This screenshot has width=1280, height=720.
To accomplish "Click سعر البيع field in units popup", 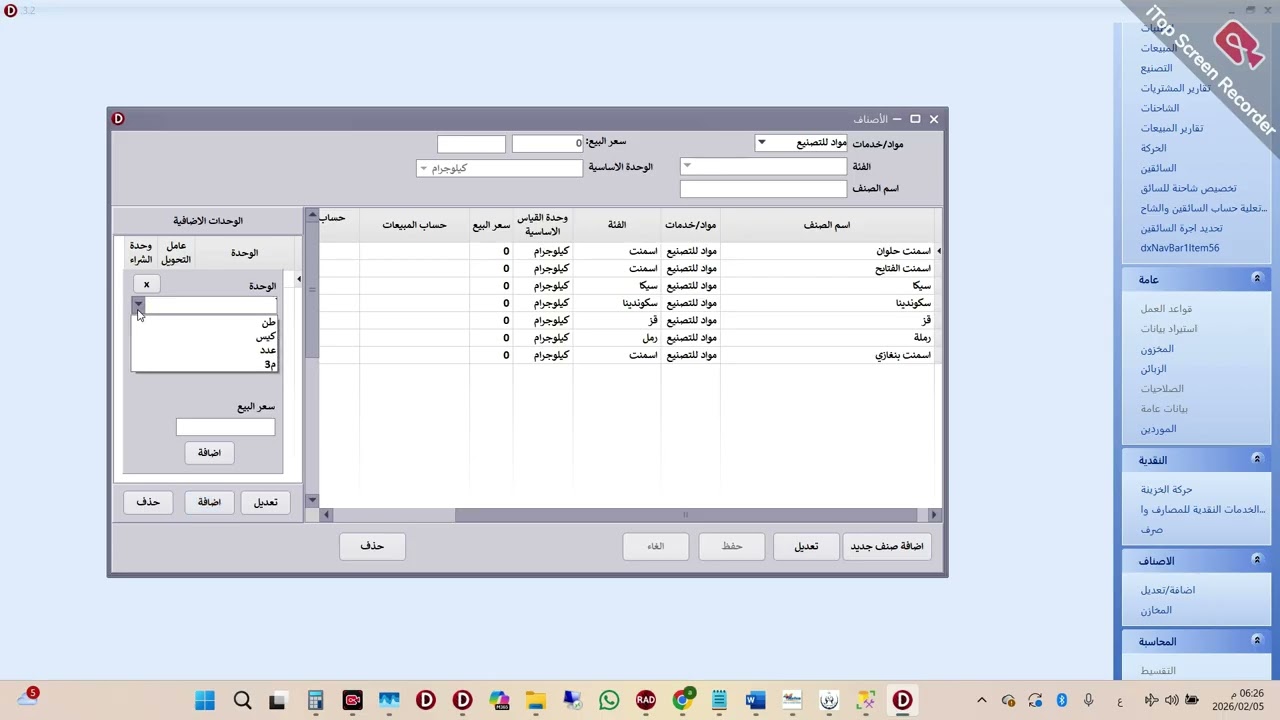I will [x=225, y=427].
